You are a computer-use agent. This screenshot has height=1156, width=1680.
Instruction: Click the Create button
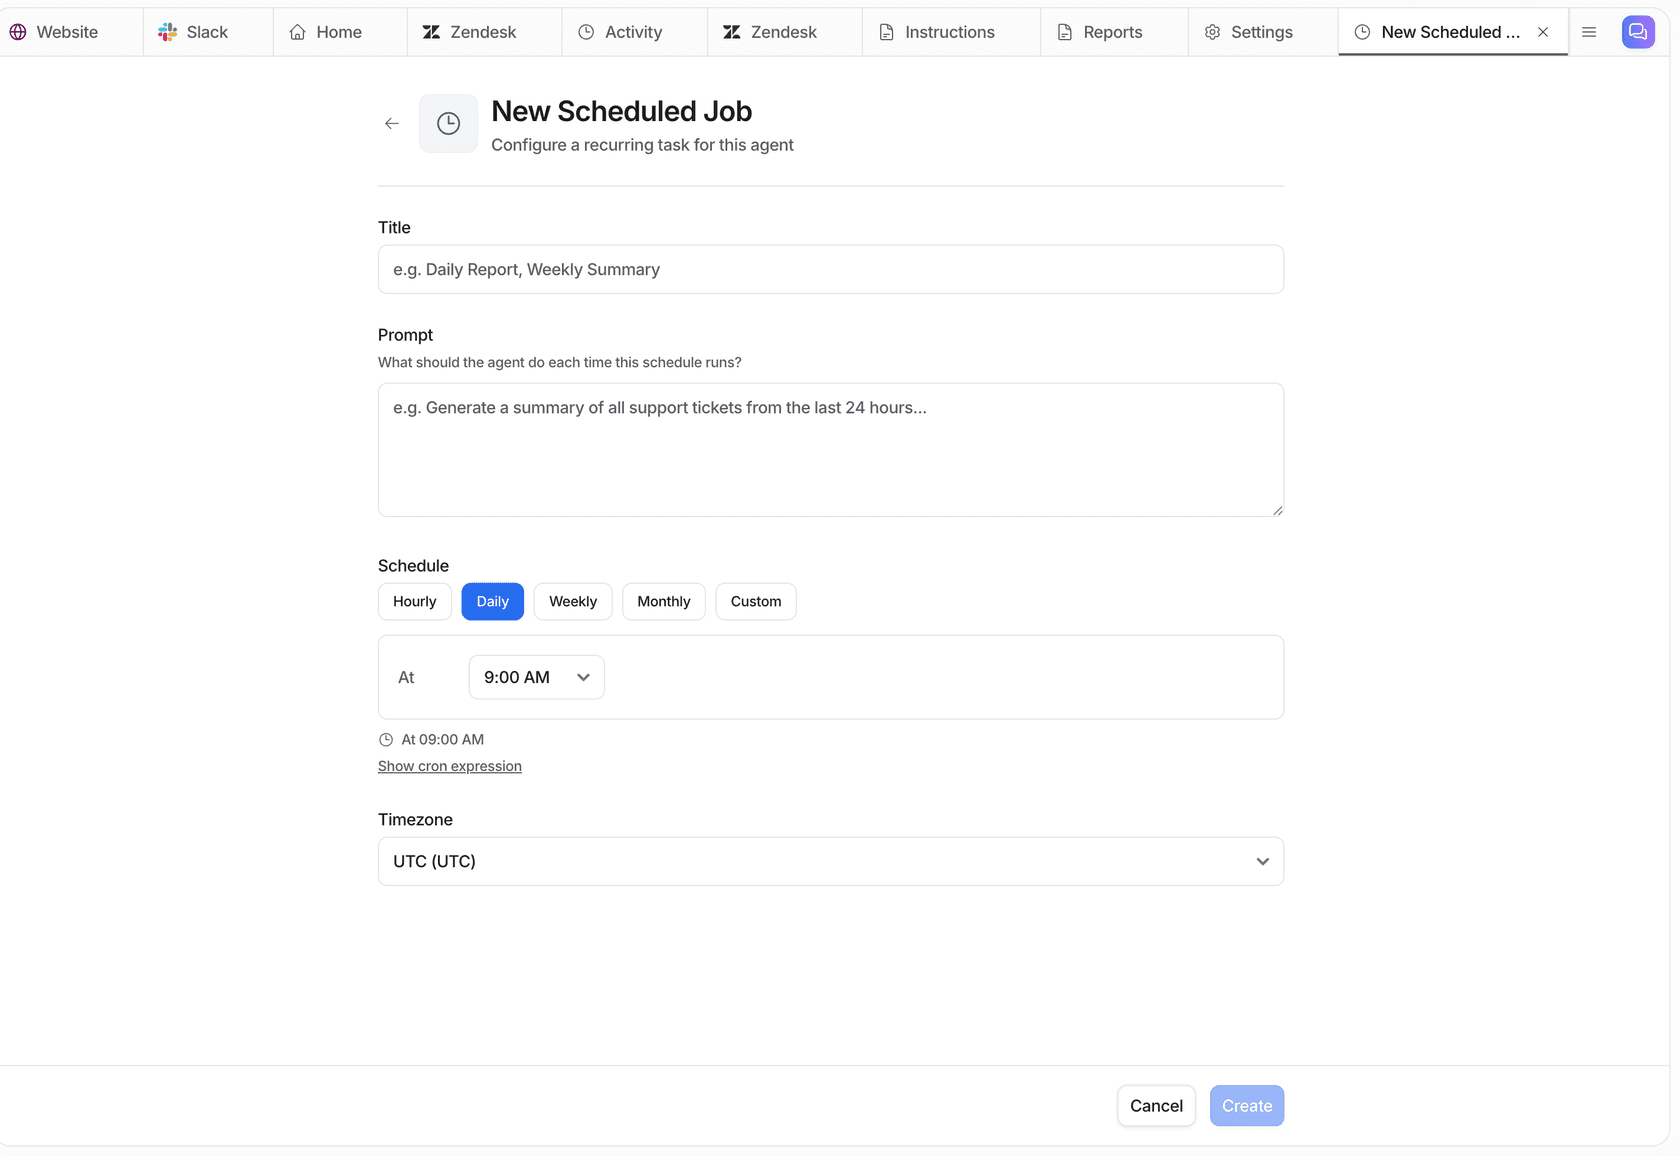(1247, 1106)
